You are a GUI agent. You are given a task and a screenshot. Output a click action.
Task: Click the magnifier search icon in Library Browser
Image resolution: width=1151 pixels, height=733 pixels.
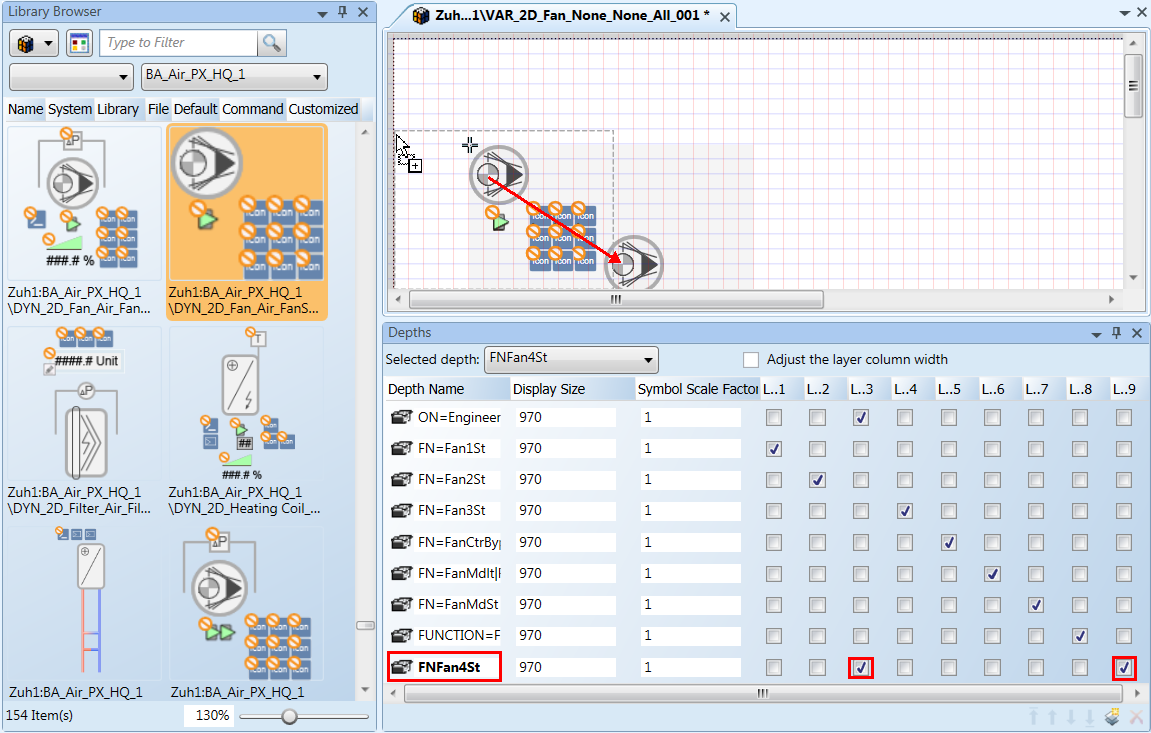(x=271, y=43)
